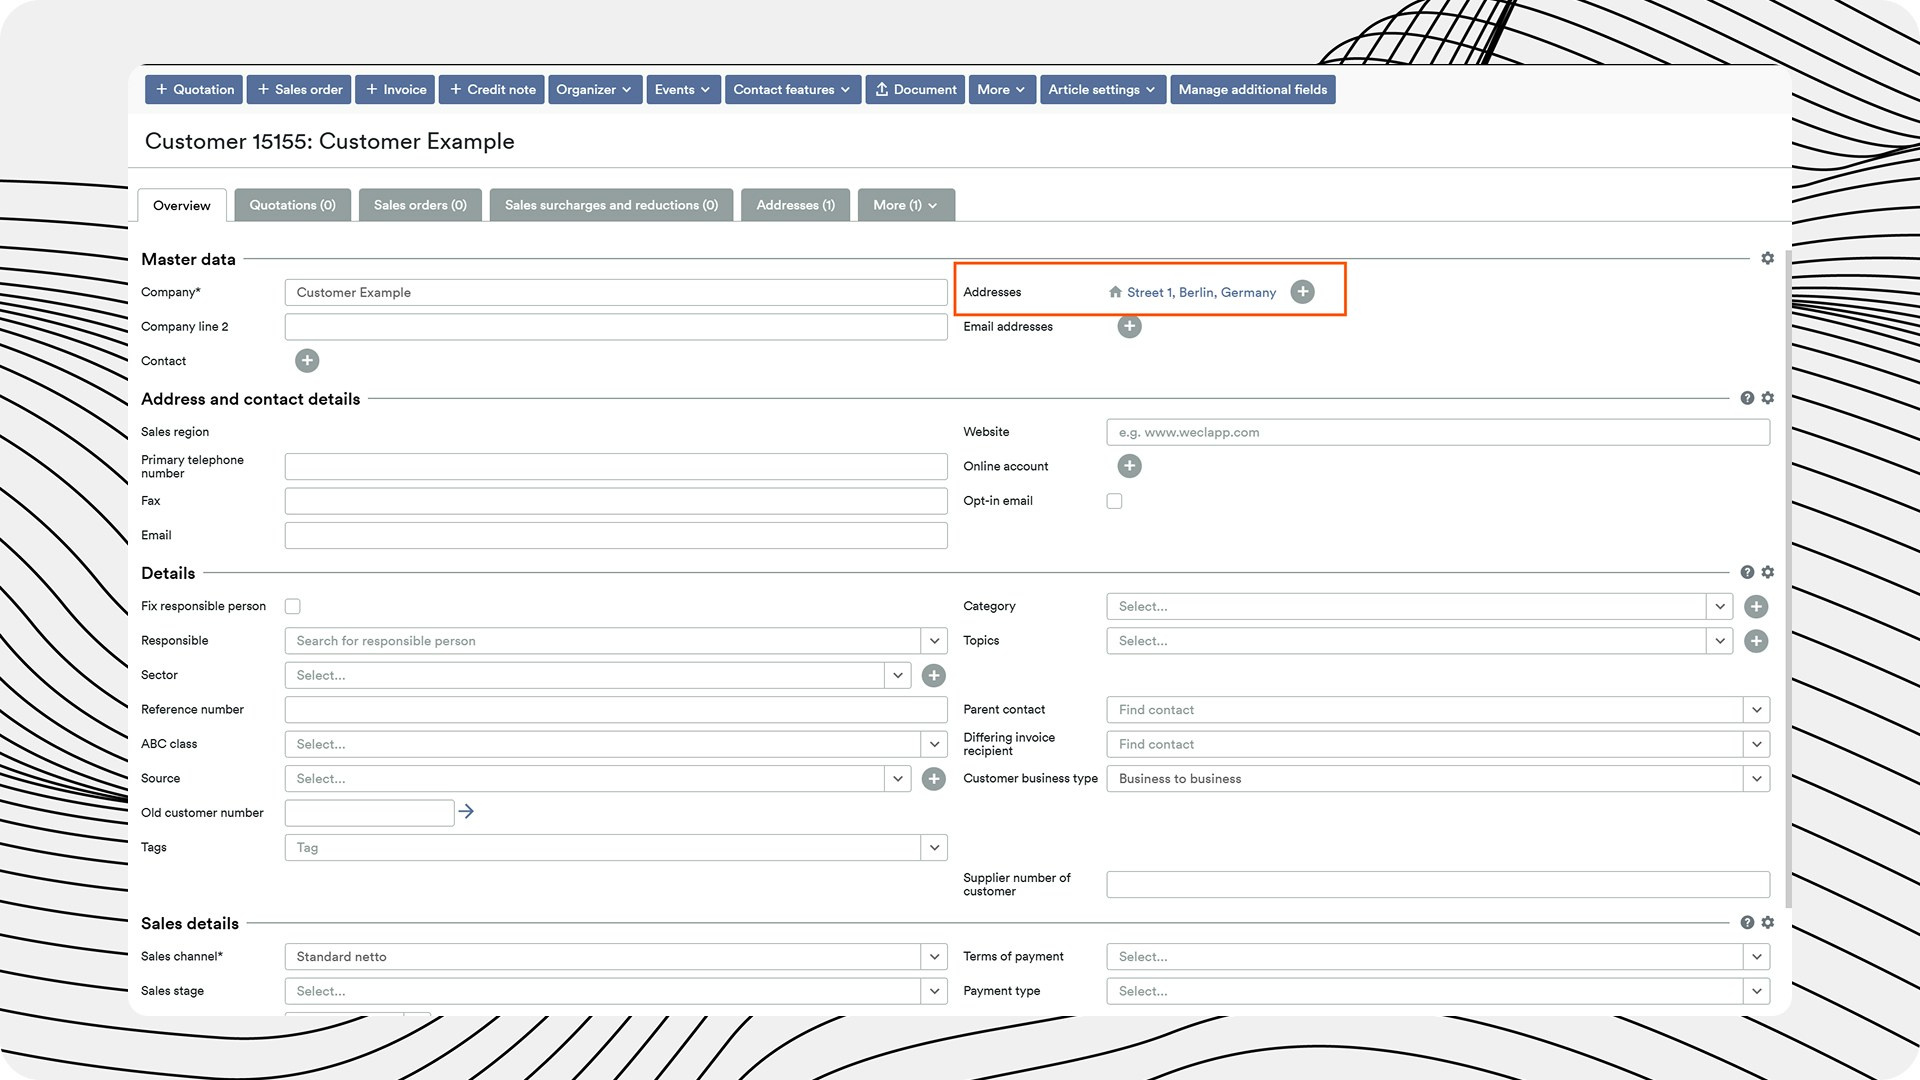Open the Quotations (0) tab
Image resolution: width=1920 pixels, height=1080 pixels.
pos(292,205)
